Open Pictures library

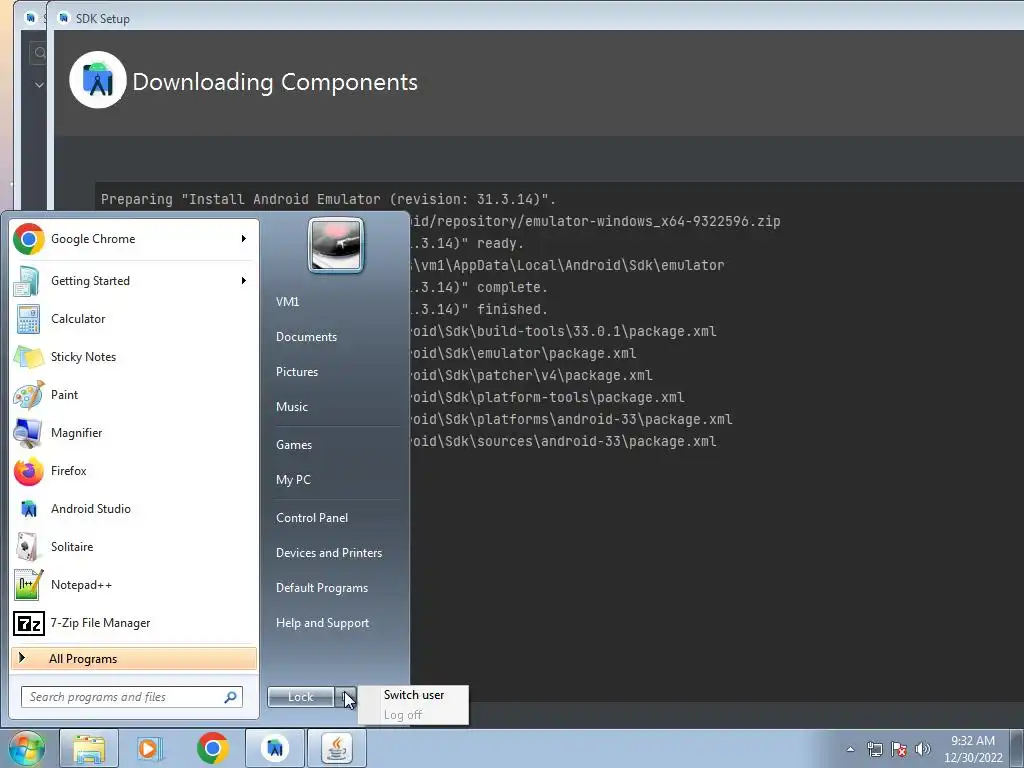(x=297, y=372)
